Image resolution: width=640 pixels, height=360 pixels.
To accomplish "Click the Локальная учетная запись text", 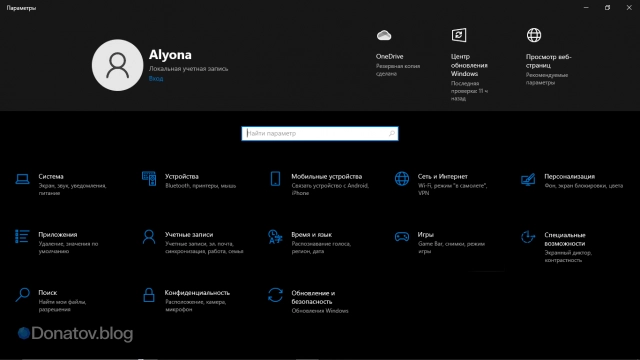I will point(188,69).
